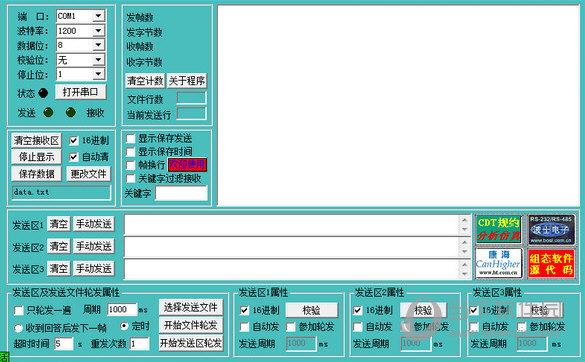Screen dimensions: 585x362
Task: Click 清空 for 发送区1
Action: point(59,224)
